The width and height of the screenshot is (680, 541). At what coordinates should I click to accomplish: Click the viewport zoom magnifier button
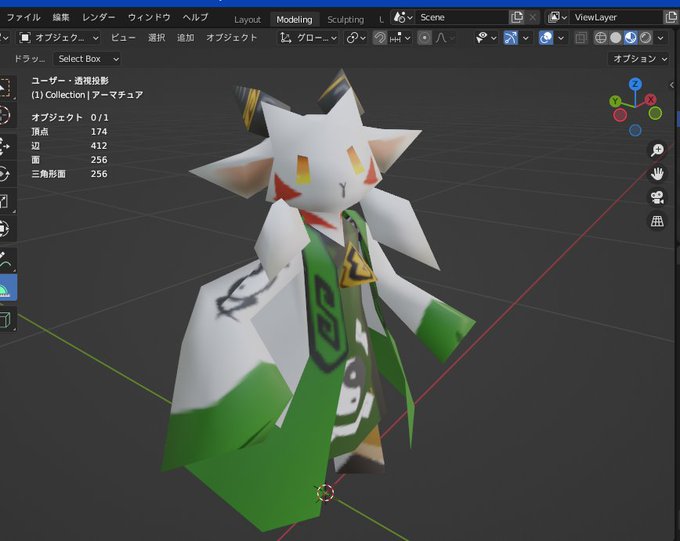click(x=657, y=150)
